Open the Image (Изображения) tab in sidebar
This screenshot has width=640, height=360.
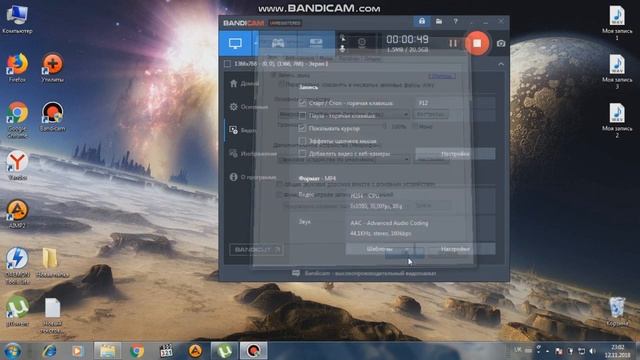tap(253, 154)
